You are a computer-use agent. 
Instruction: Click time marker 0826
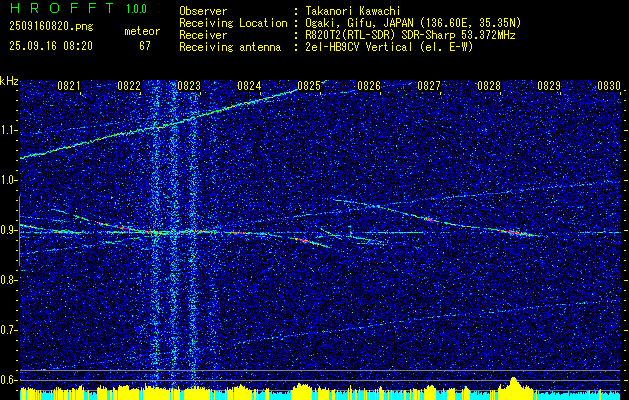coord(369,86)
